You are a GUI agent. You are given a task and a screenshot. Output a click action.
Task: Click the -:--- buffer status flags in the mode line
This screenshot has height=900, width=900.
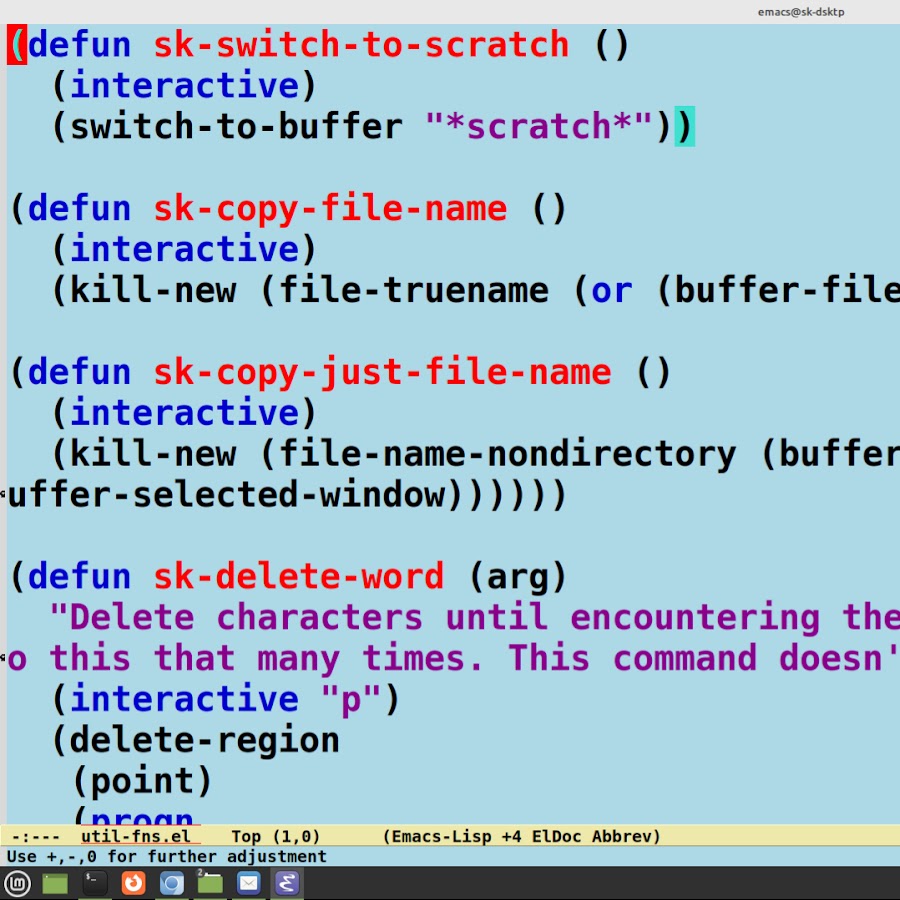(x=36, y=837)
